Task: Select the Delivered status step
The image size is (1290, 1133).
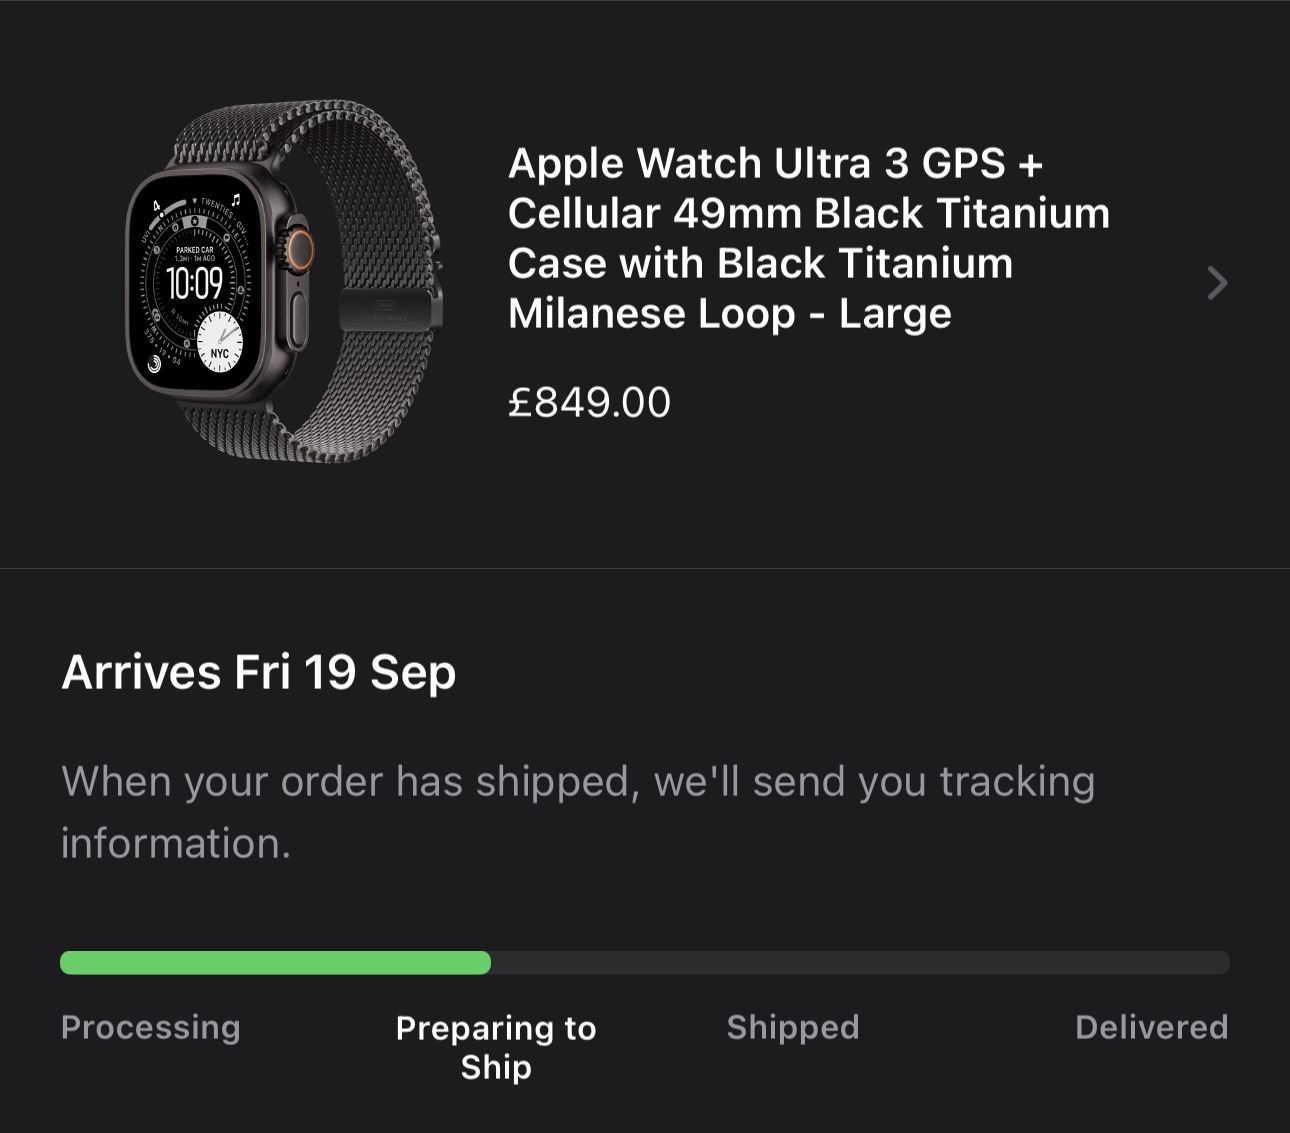Action: 1151,1027
